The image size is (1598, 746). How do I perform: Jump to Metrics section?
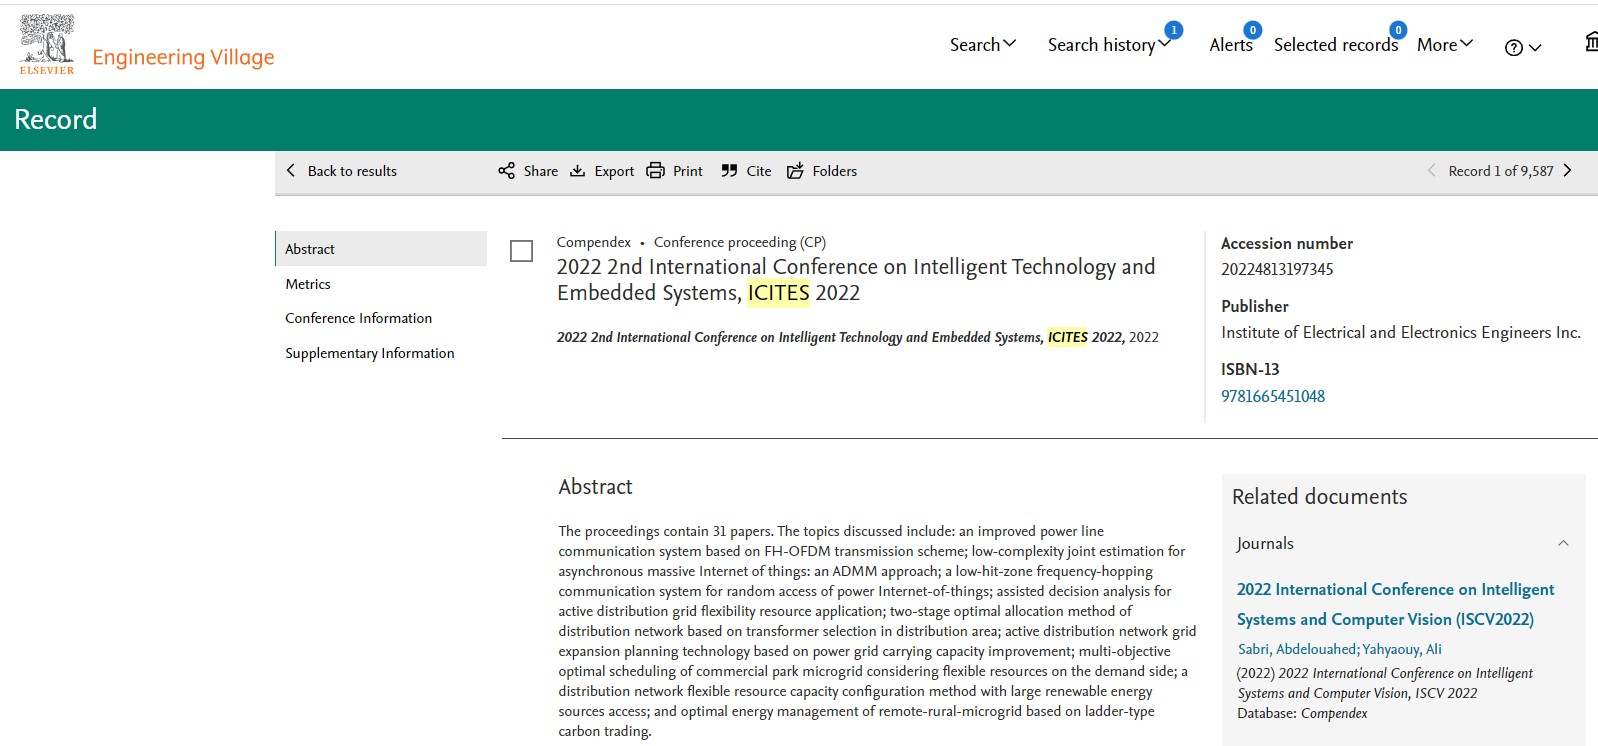coord(308,284)
